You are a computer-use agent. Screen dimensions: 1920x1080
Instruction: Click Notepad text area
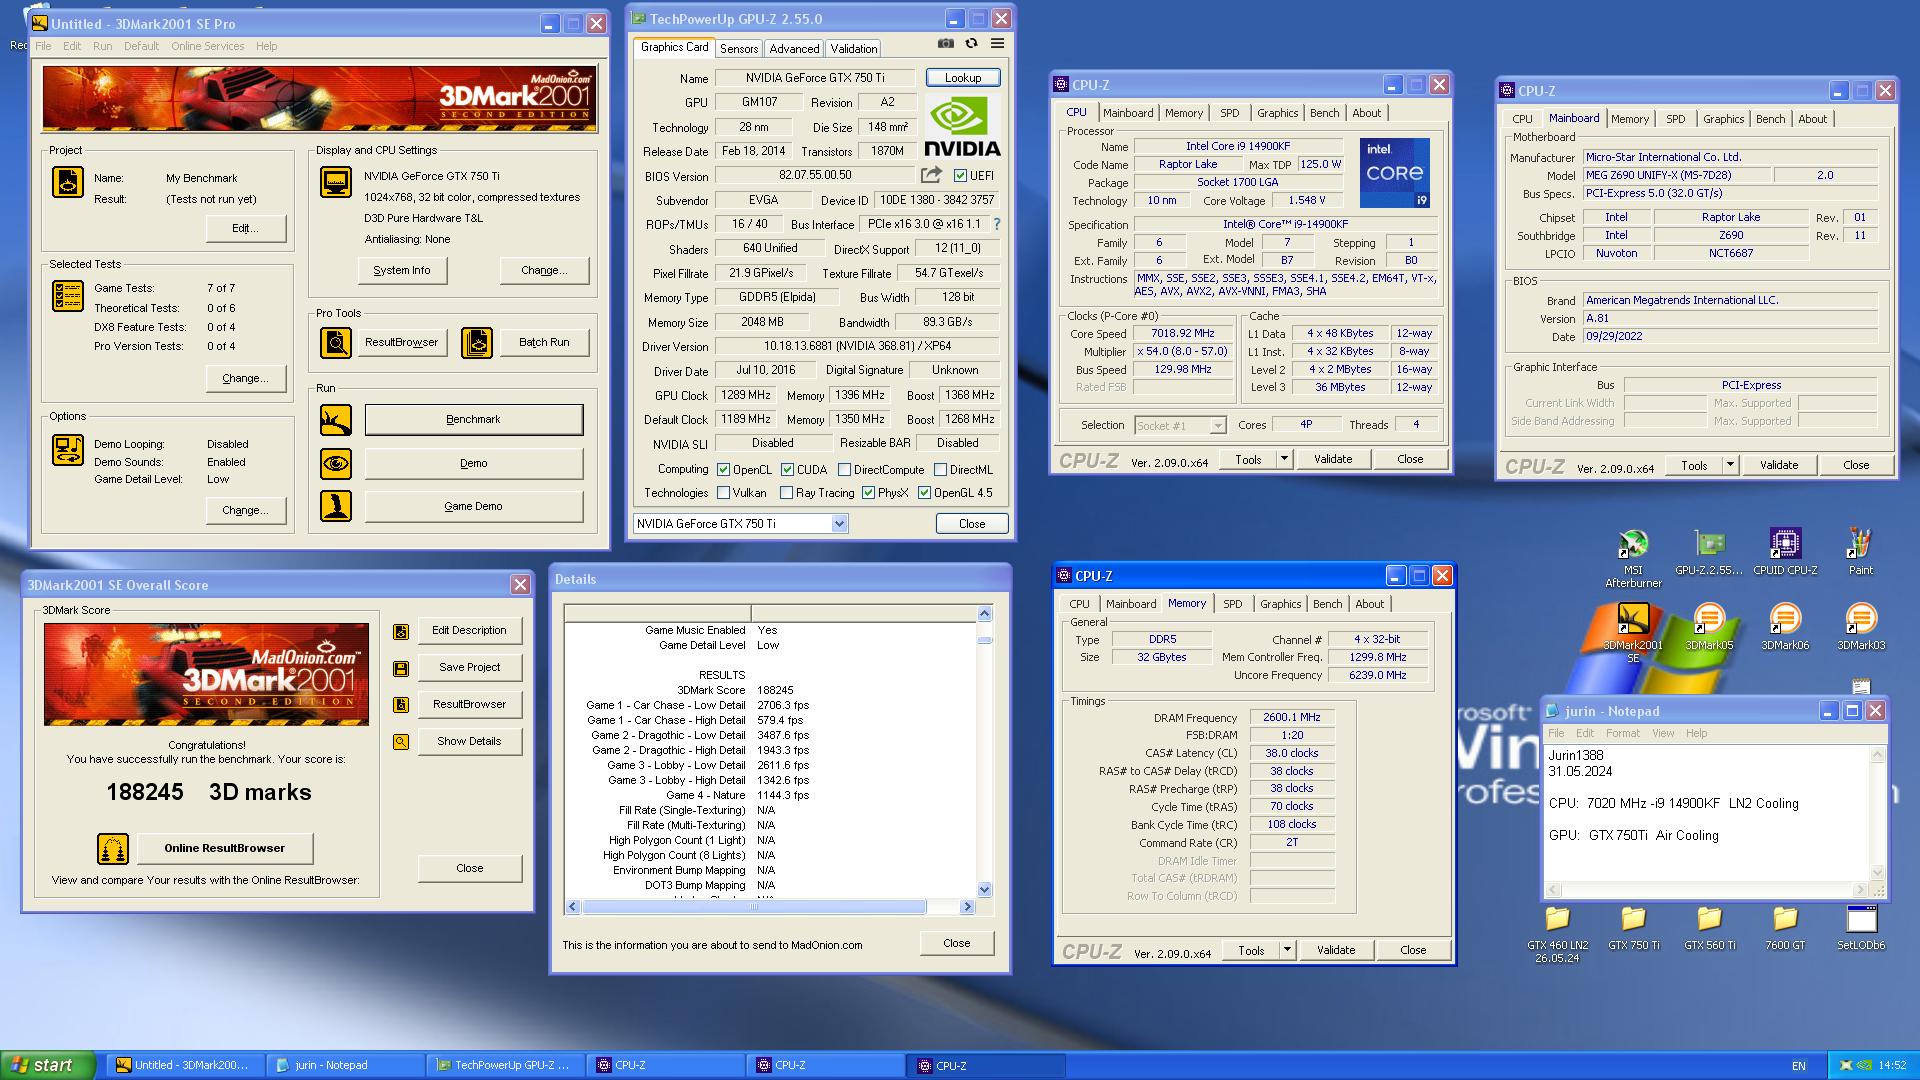click(x=1706, y=813)
